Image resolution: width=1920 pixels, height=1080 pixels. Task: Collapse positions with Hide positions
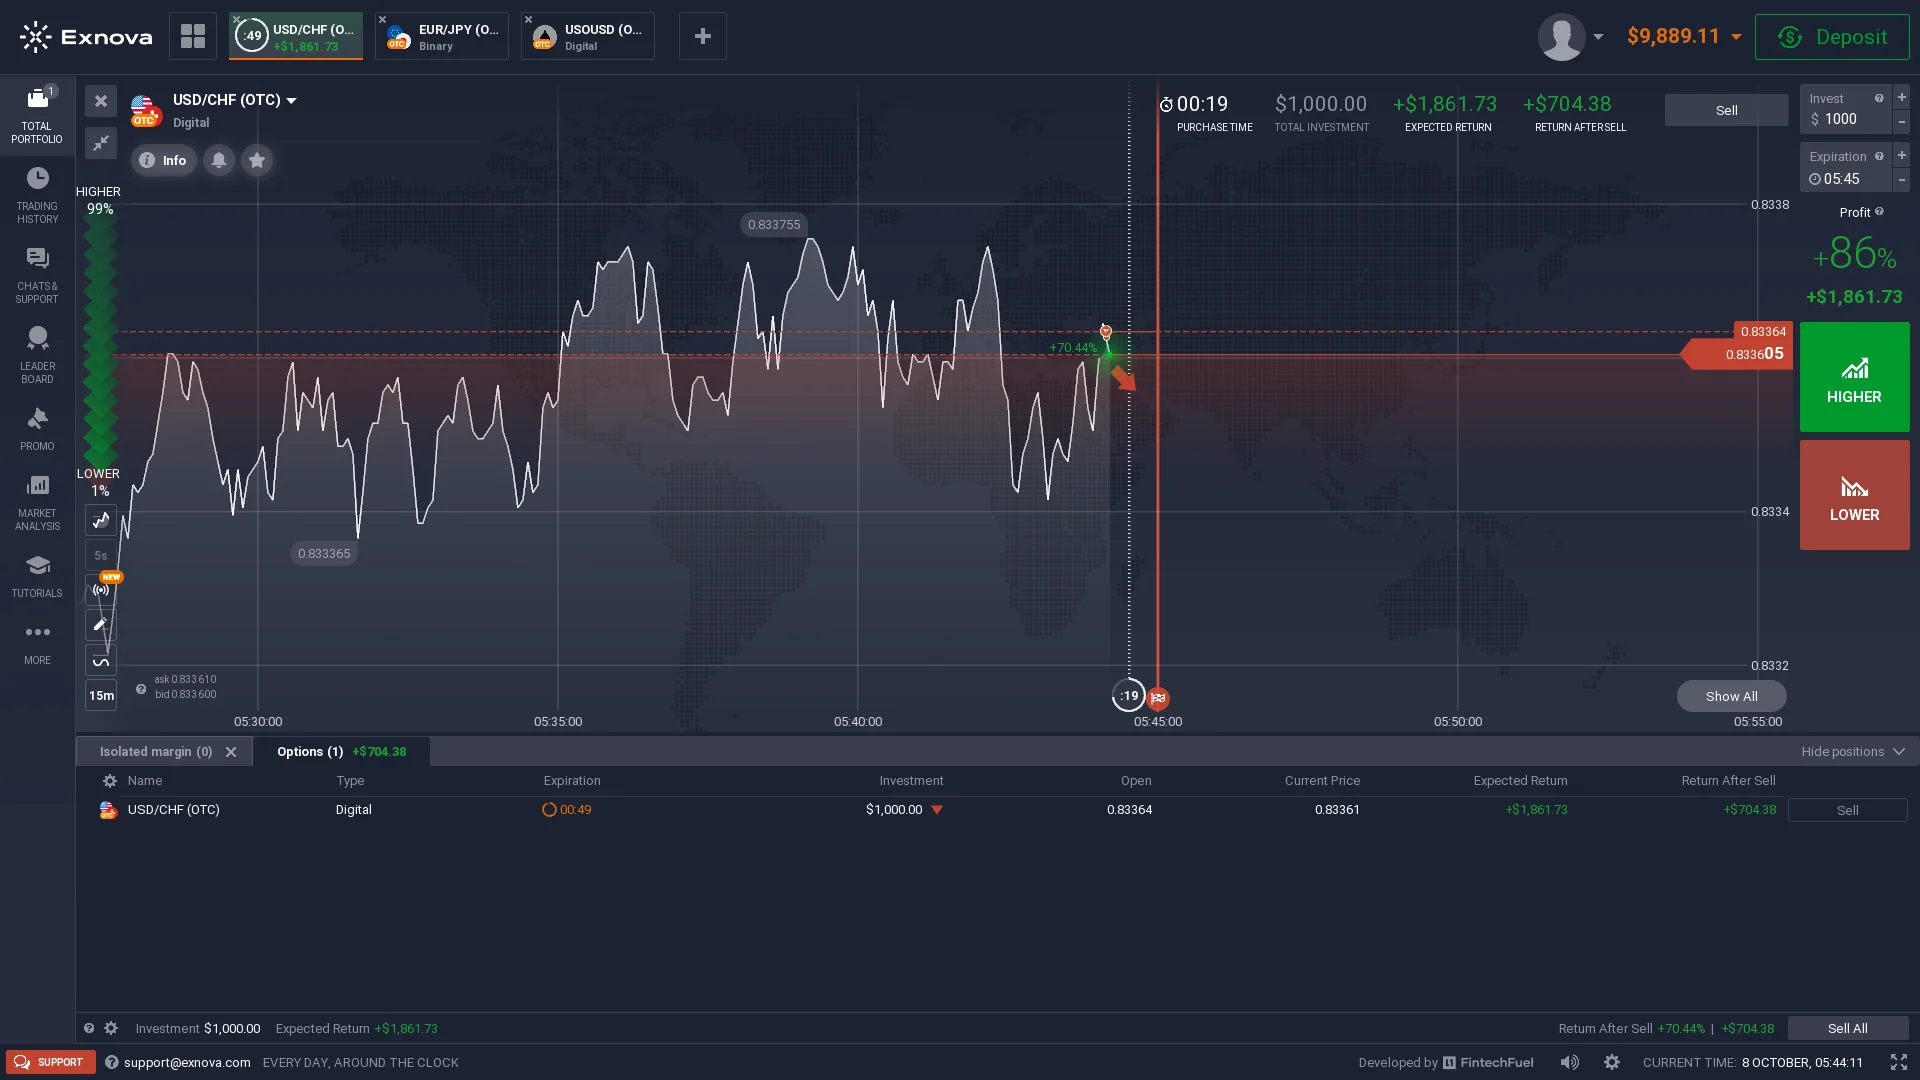coord(1853,752)
